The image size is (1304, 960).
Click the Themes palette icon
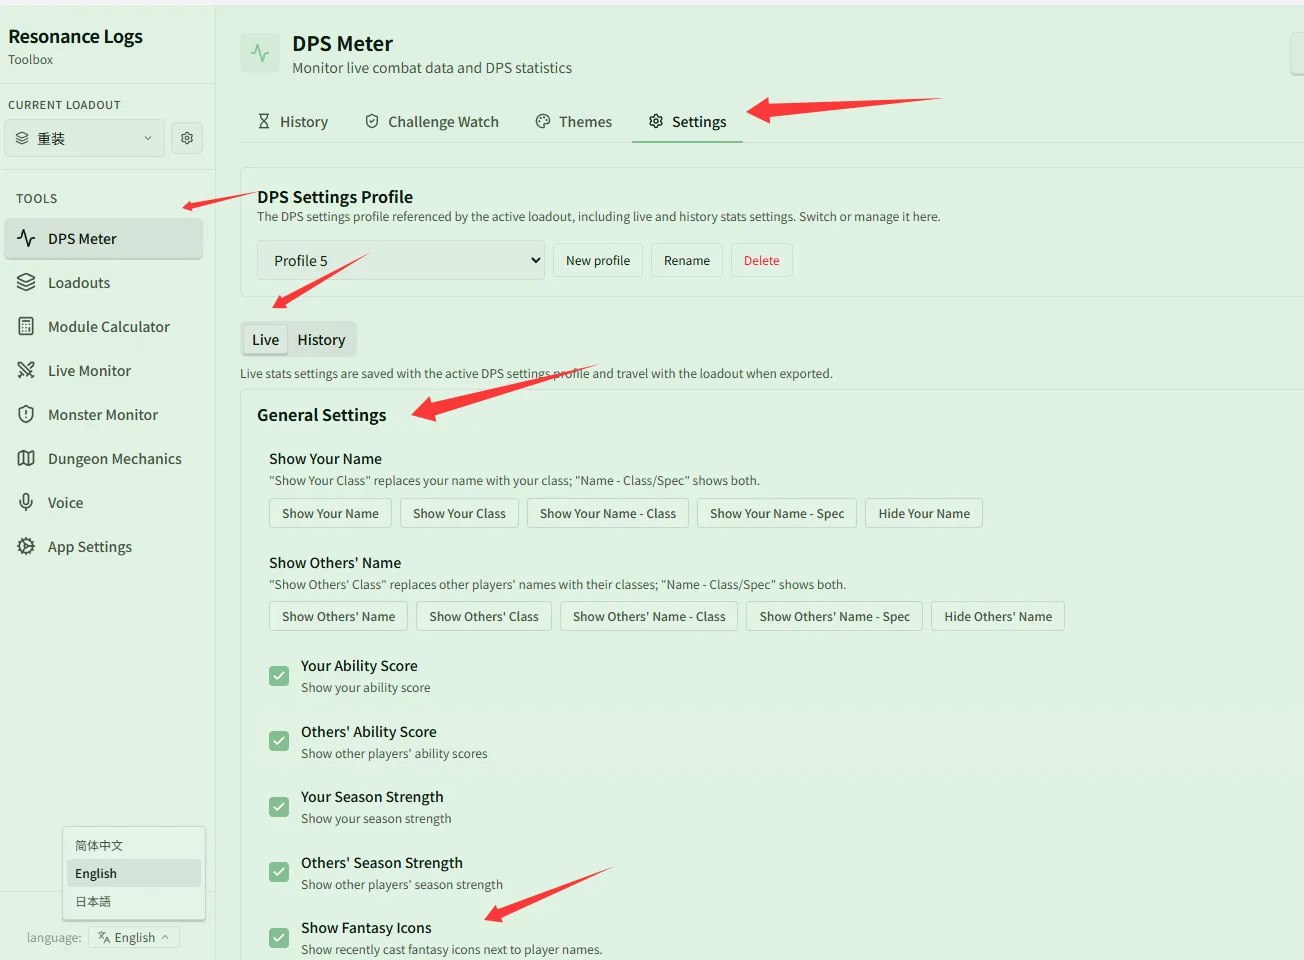click(543, 121)
